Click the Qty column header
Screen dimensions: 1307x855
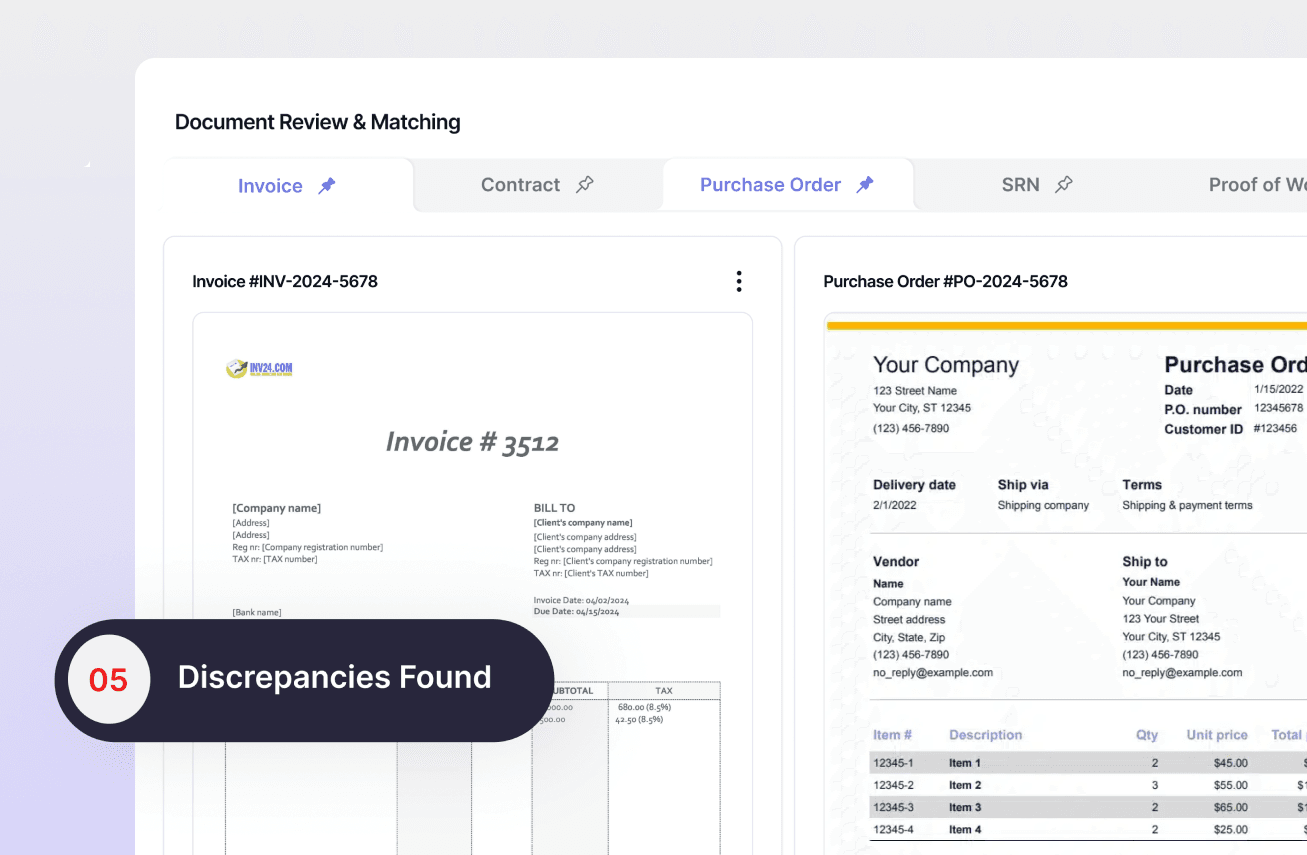click(x=1147, y=735)
